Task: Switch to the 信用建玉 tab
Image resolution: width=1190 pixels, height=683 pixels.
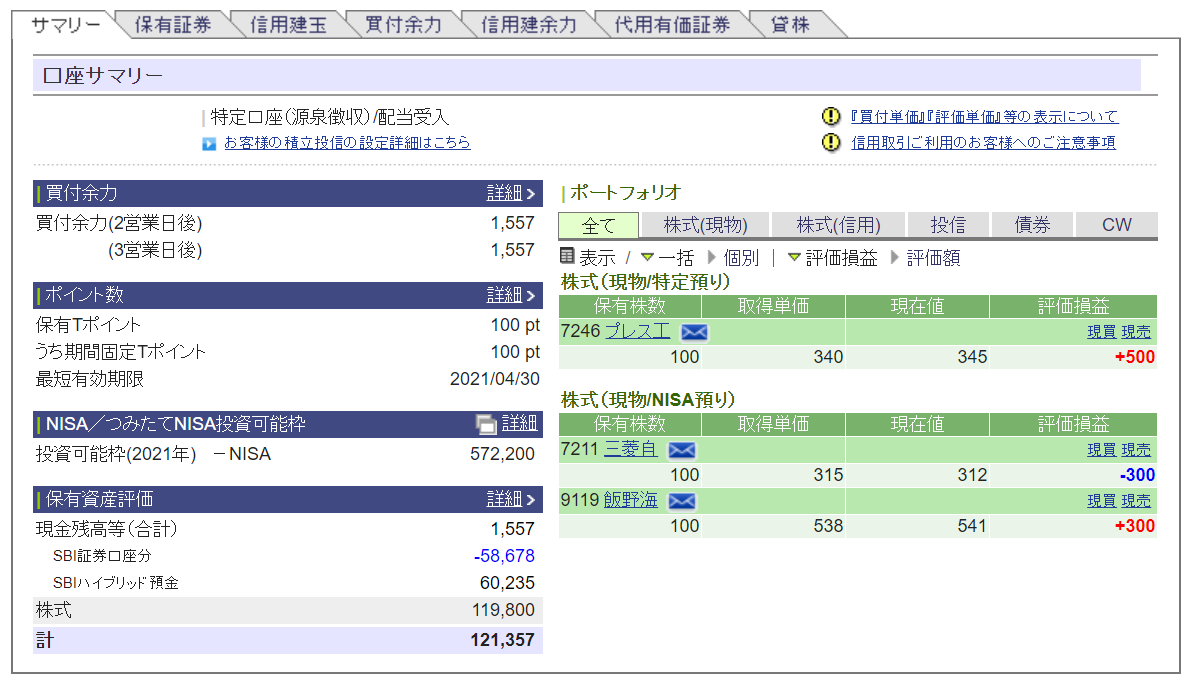Action: point(288,25)
